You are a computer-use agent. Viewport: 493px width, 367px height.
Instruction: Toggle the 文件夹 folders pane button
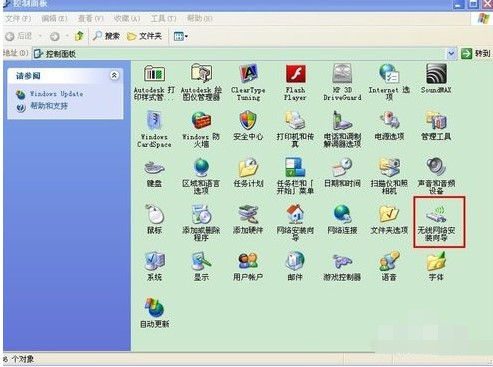[x=145, y=36]
